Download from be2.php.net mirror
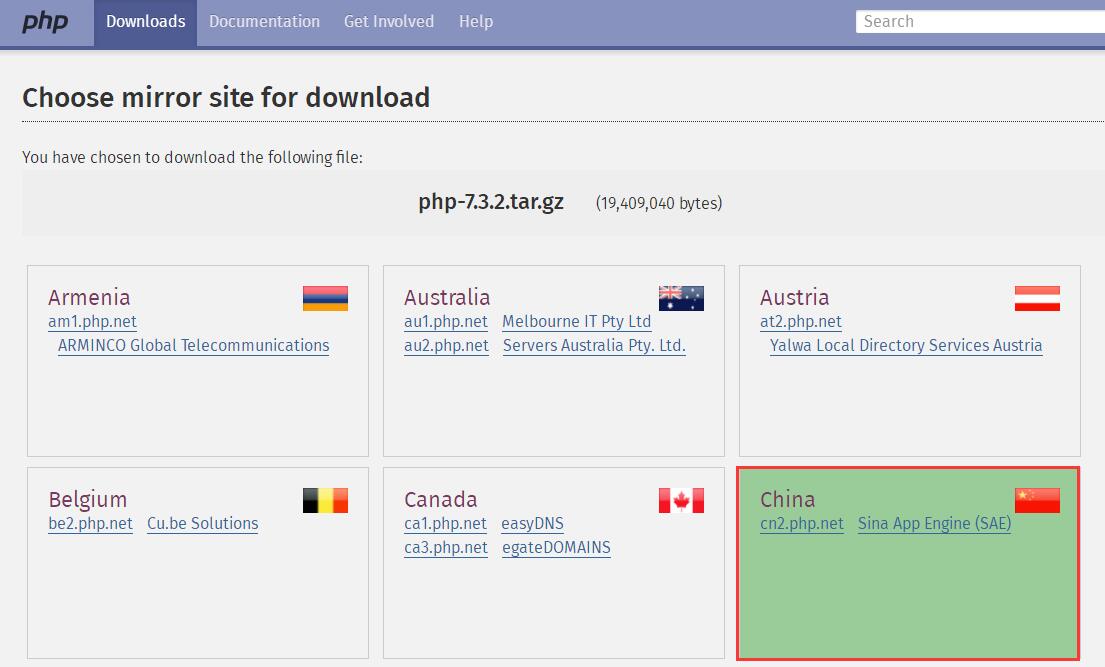The width and height of the screenshot is (1105, 667). 90,524
